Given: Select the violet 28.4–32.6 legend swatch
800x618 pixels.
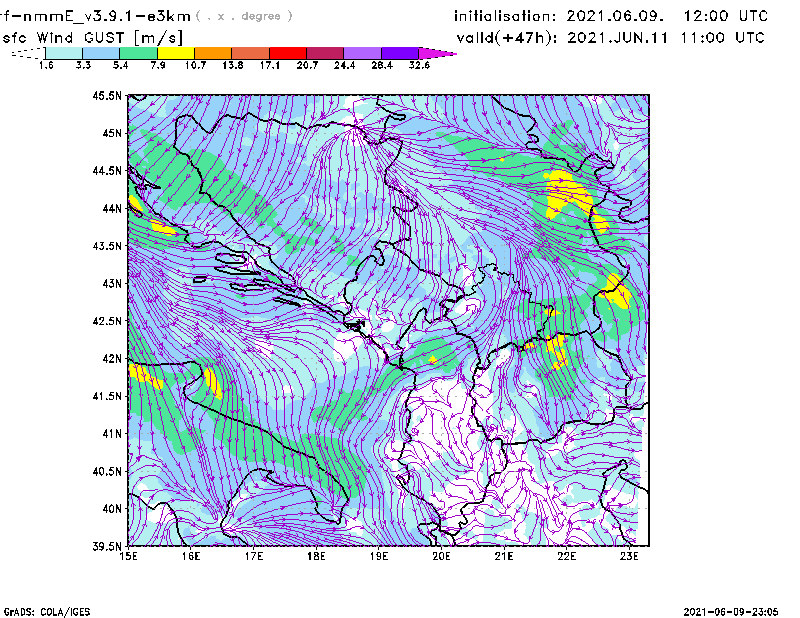Looking at the screenshot, I should (x=400, y=53).
